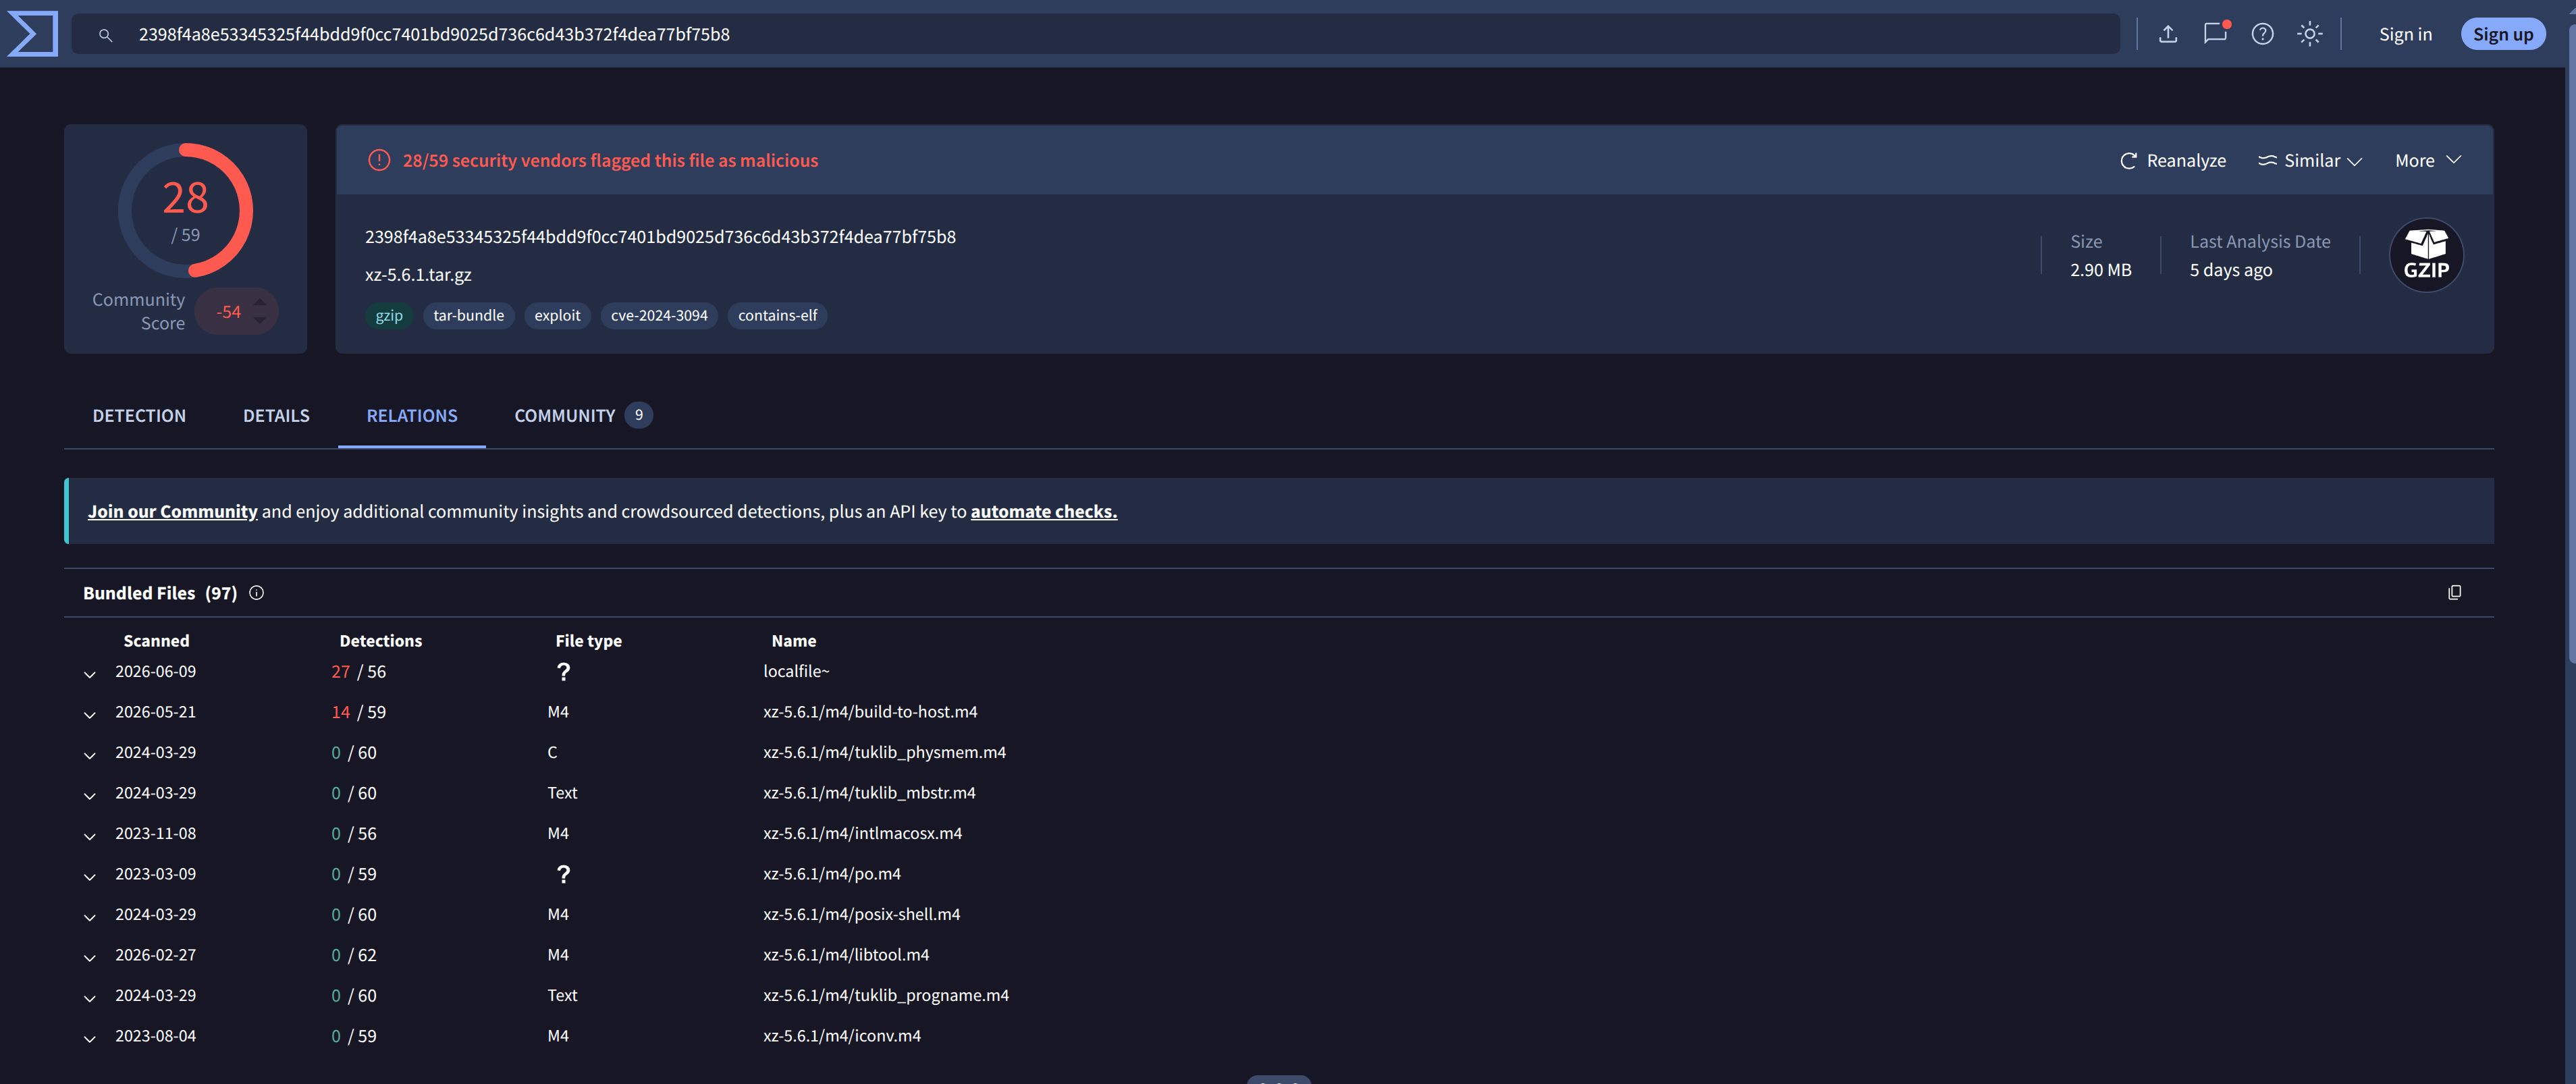2576x1084 pixels.
Task: Expand the localfile~ row
Action: [x=90, y=674]
